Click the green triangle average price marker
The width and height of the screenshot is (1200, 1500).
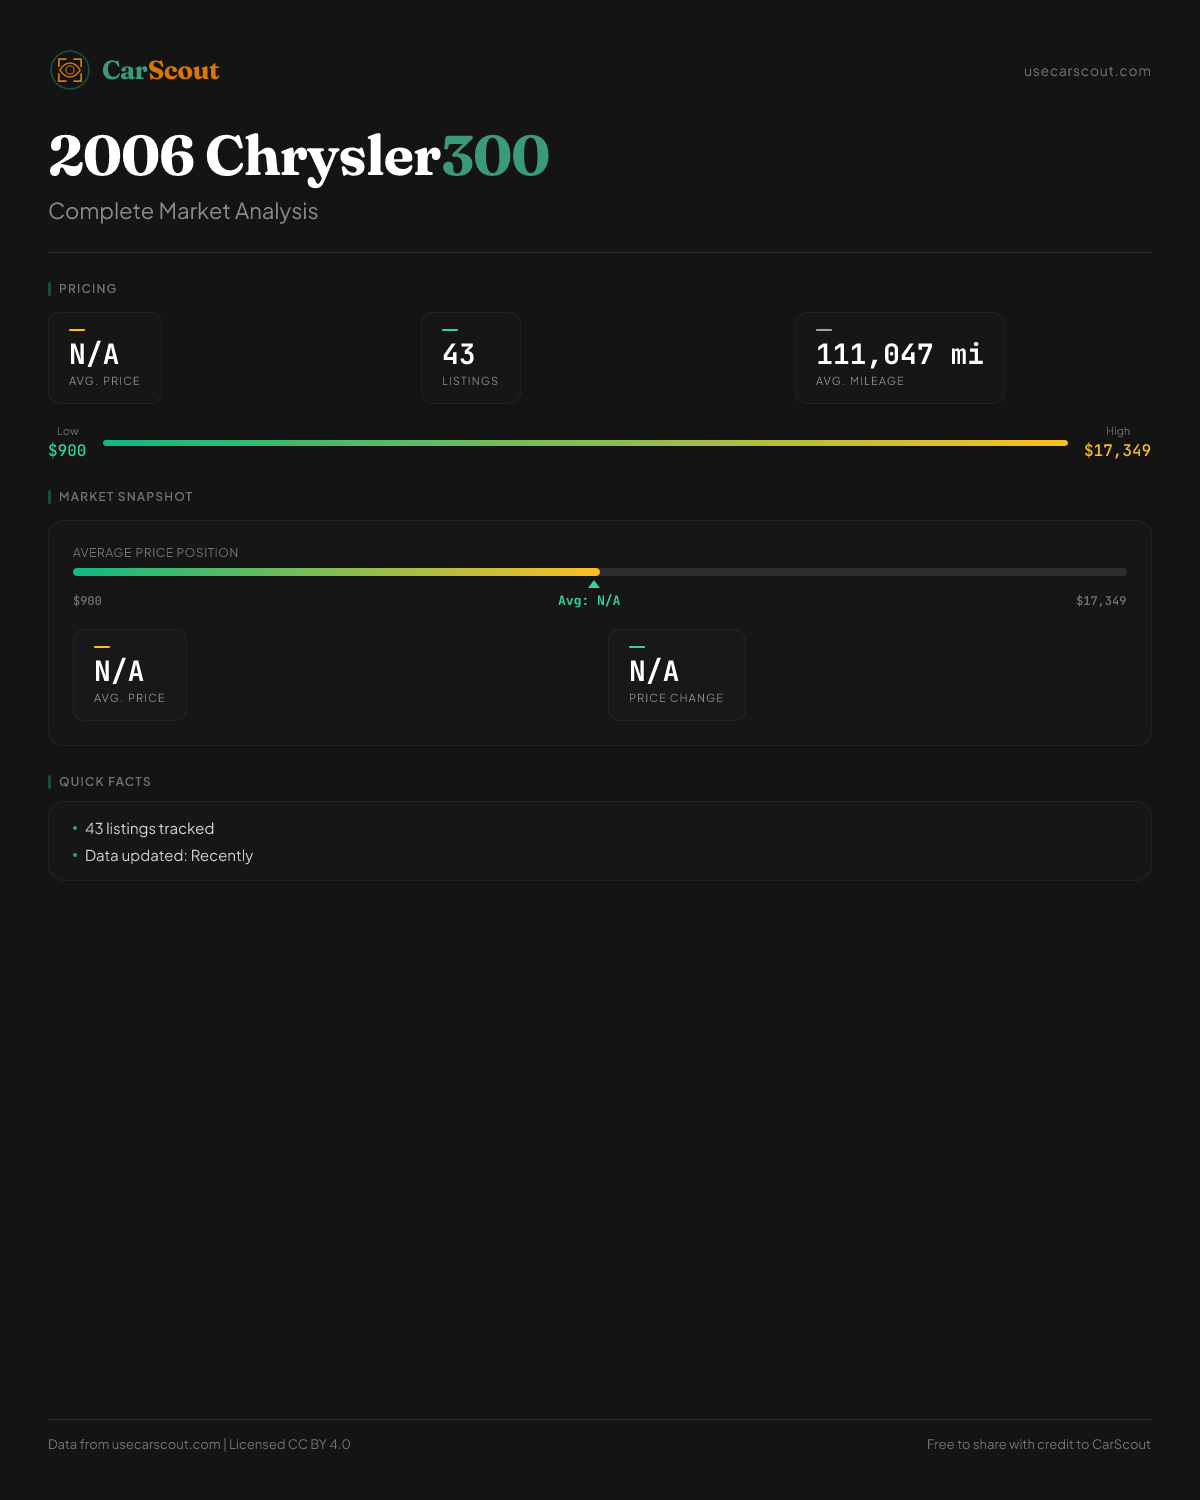coord(594,584)
